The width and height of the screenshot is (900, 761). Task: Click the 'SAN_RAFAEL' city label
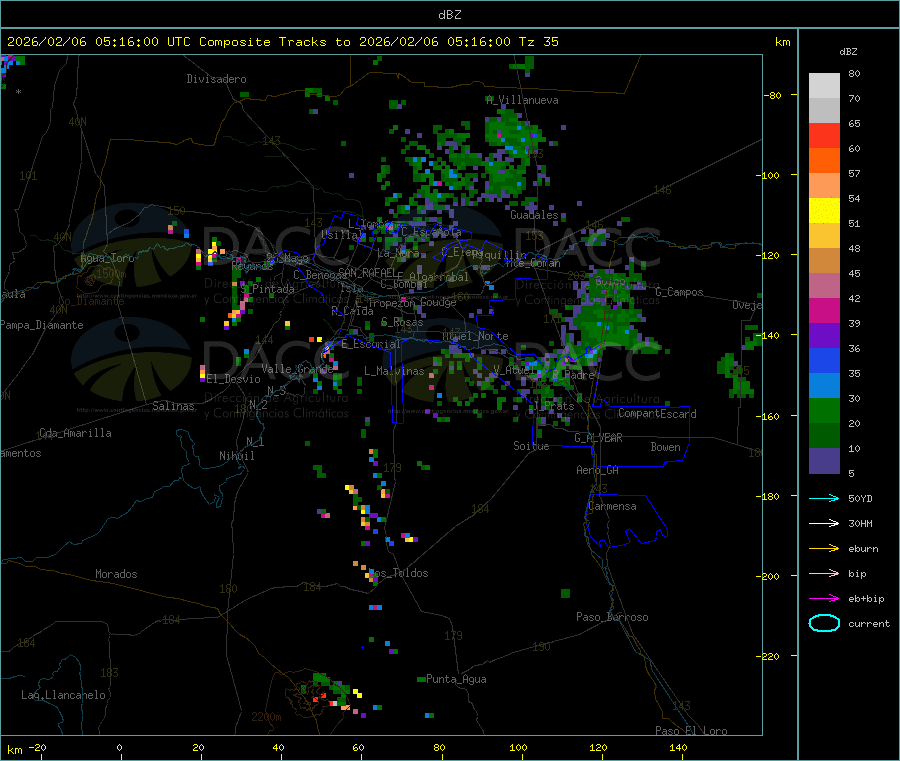coord(367,272)
